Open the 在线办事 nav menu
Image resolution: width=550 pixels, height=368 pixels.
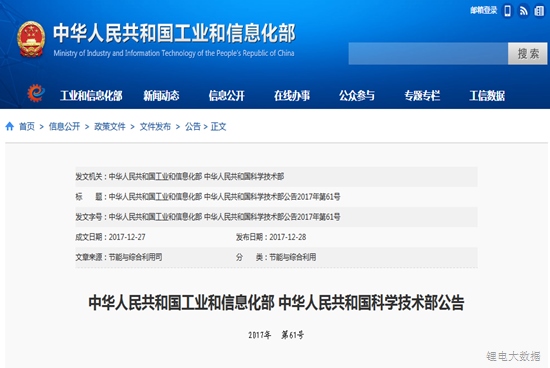(x=292, y=95)
